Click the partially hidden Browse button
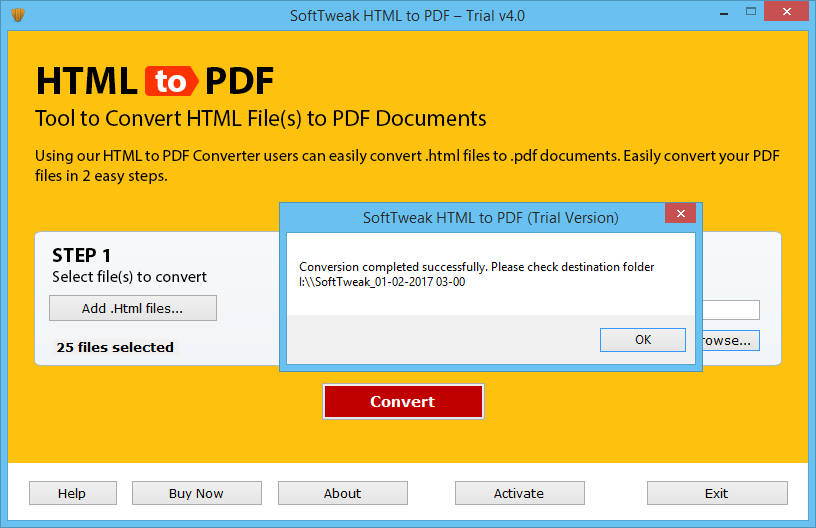816x528 pixels. point(731,341)
